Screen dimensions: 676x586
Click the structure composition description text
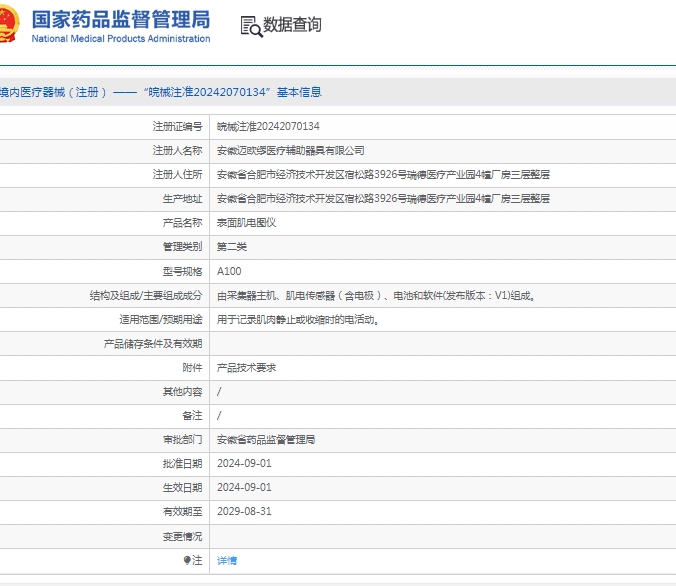[x=376, y=295]
